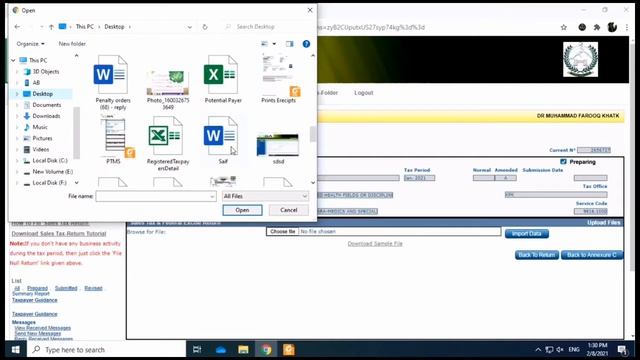Select the Potential Payer Excel file

(223, 79)
